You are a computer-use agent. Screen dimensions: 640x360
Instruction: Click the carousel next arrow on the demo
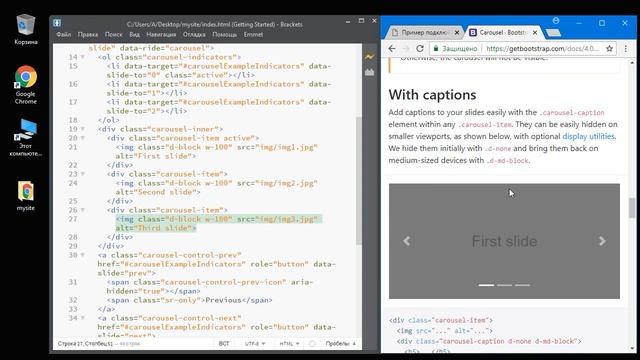pos(602,241)
